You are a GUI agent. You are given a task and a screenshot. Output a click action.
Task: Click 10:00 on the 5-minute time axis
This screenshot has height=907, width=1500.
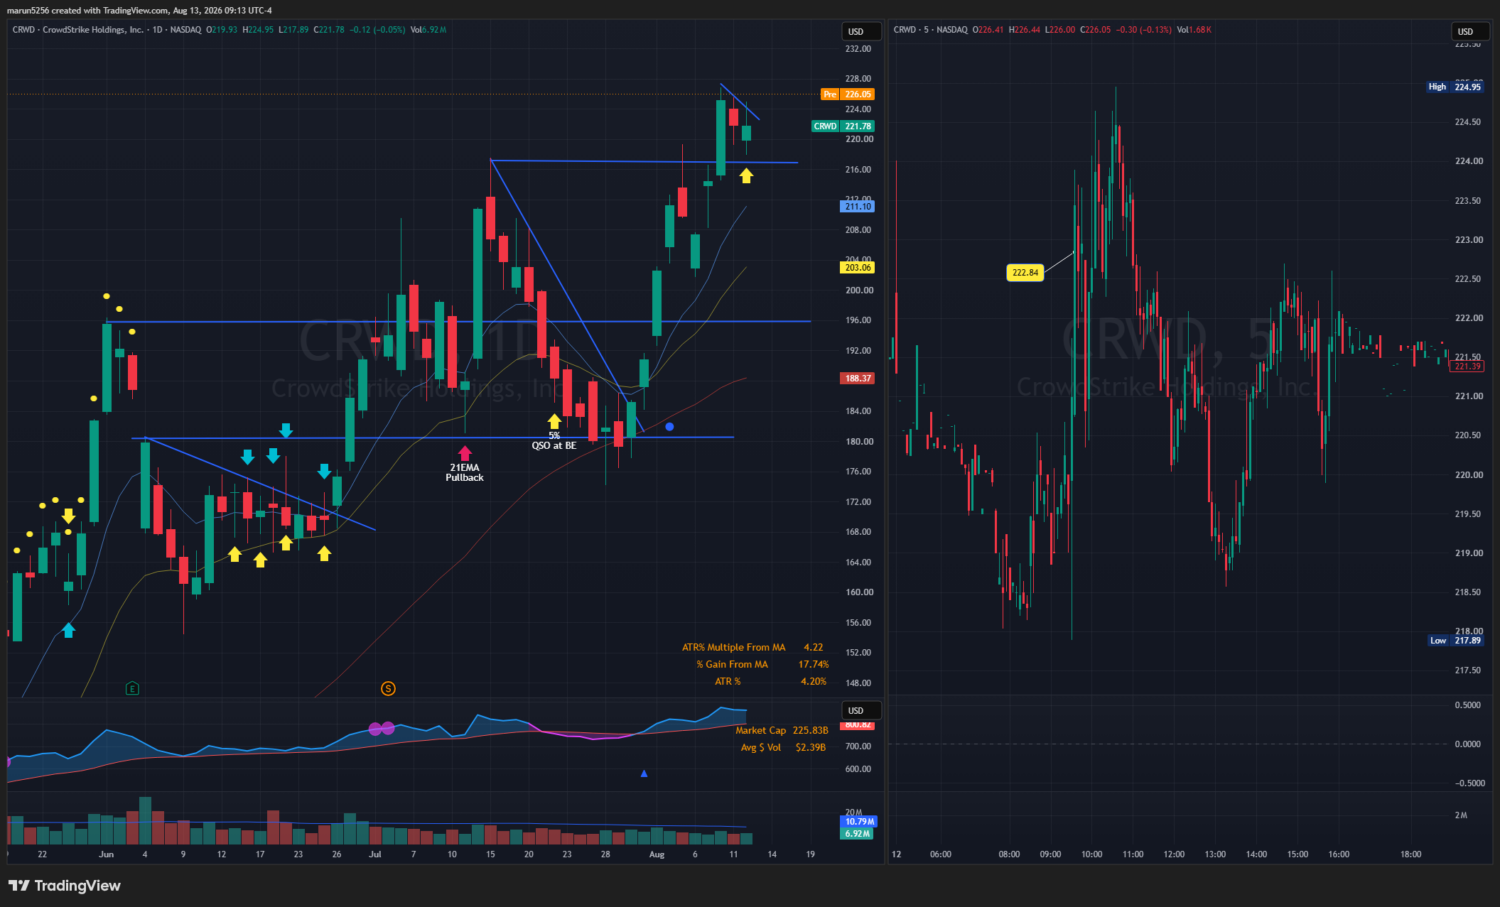(1092, 855)
